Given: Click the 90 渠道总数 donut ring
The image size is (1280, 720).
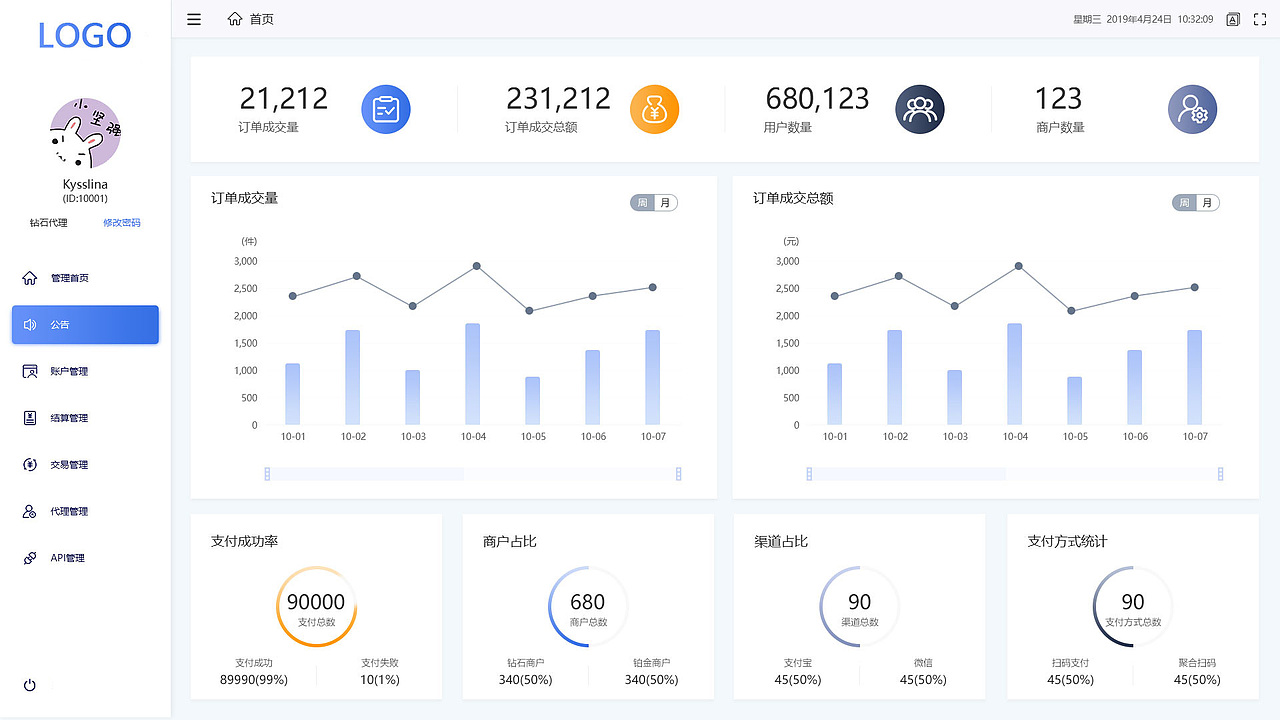Looking at the screenshot, I should (859, 607).
